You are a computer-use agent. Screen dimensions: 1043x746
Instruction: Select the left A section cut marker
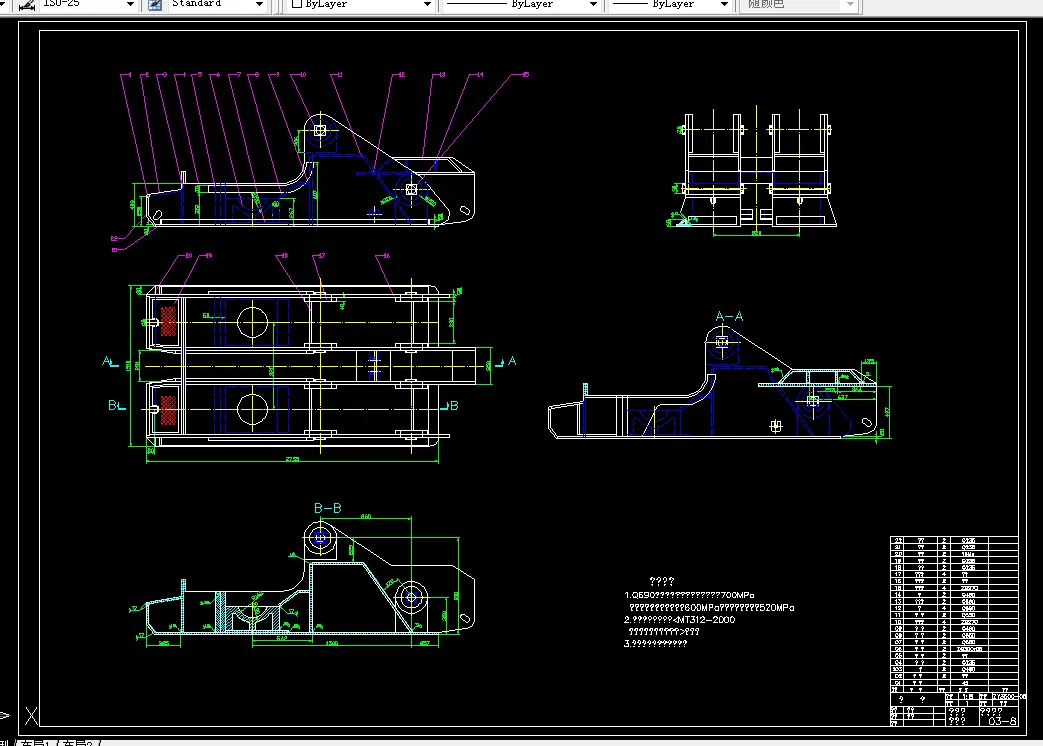coord(110,362)
